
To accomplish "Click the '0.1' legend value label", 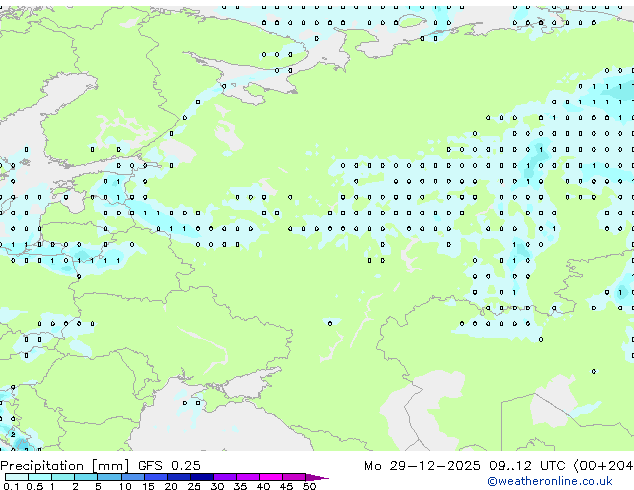I will tap(11, 486).
